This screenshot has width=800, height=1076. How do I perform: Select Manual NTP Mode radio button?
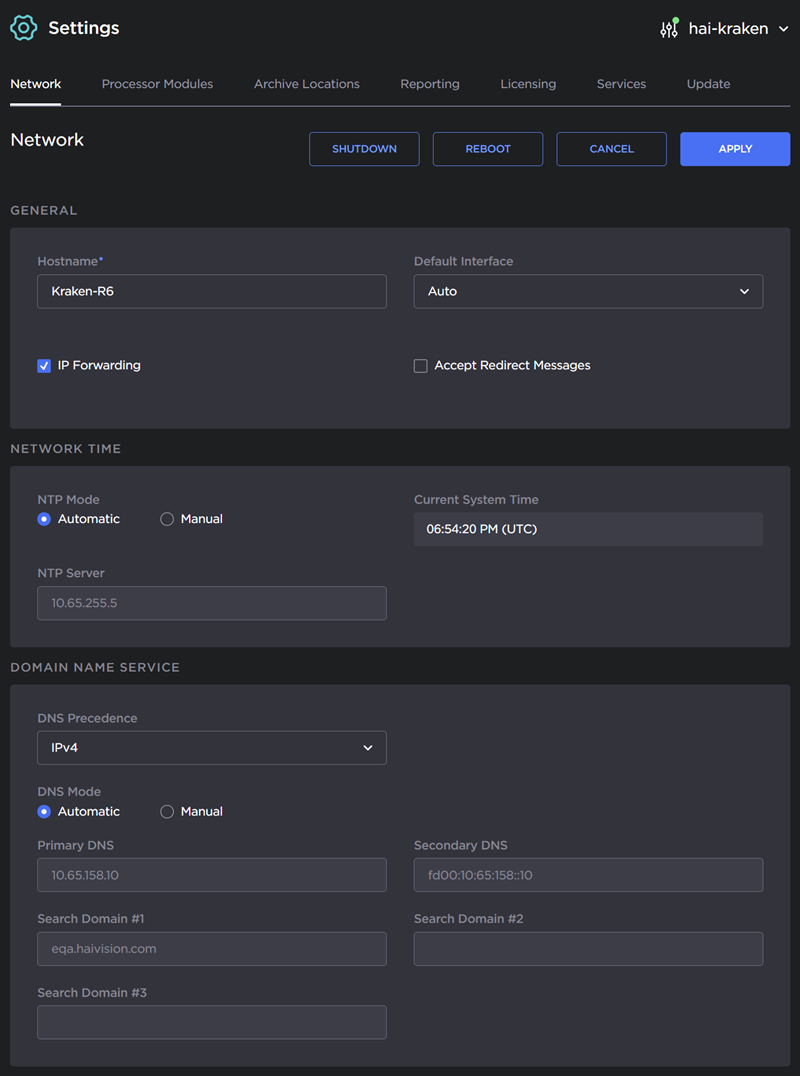pos(167,519)
